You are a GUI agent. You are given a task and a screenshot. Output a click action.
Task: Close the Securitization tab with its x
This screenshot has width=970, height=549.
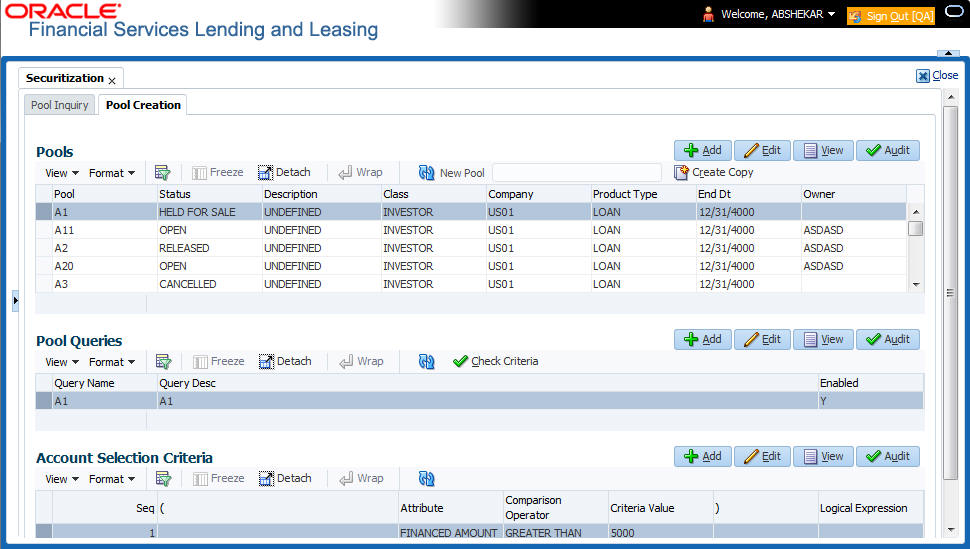coord(112,80)
